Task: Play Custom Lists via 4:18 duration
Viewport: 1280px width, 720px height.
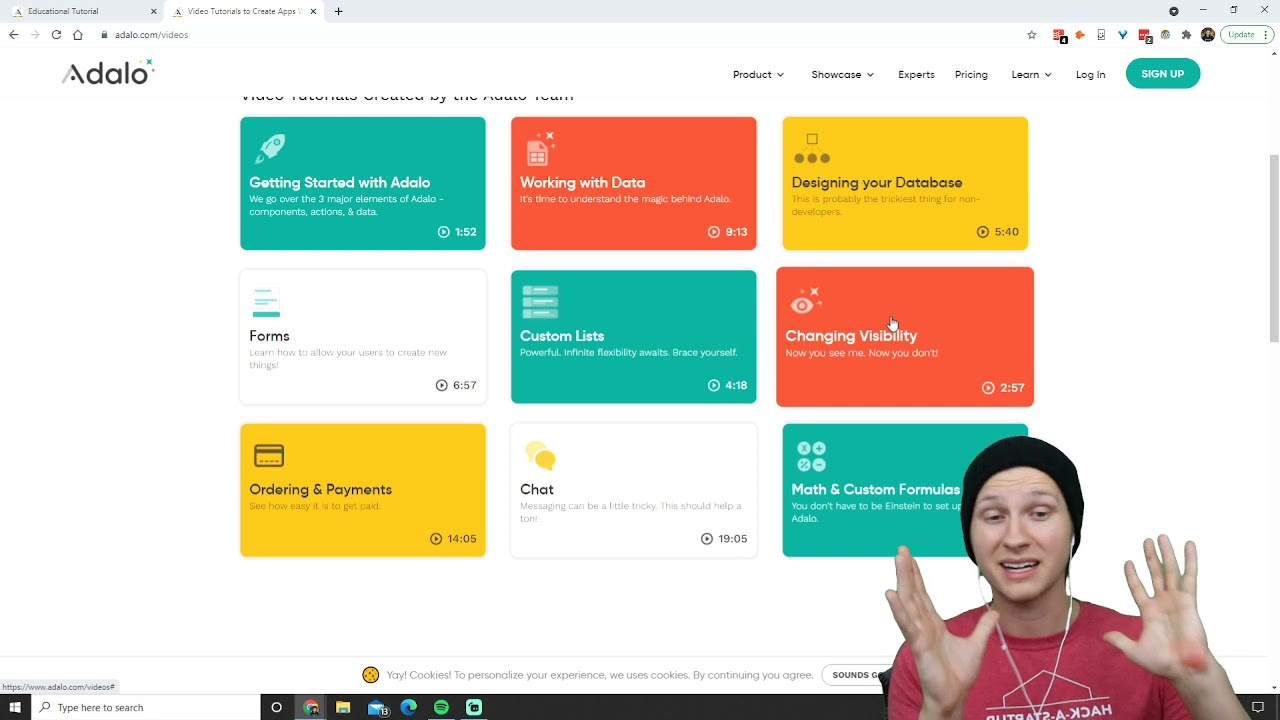Action: point(728,385)
